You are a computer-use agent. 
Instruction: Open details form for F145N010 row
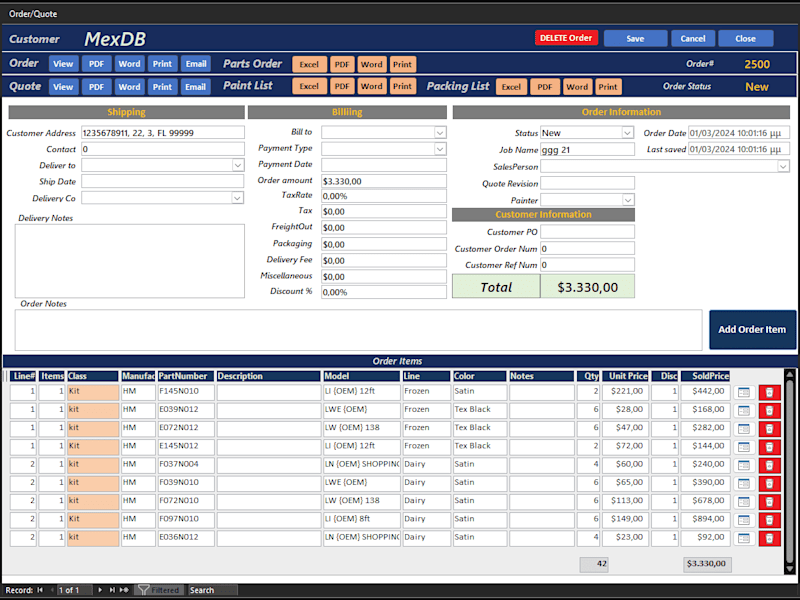(x=744, y=392)
